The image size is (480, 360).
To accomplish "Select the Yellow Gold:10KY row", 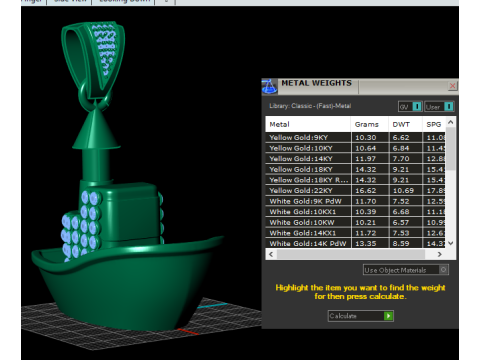I will (355, 148).
